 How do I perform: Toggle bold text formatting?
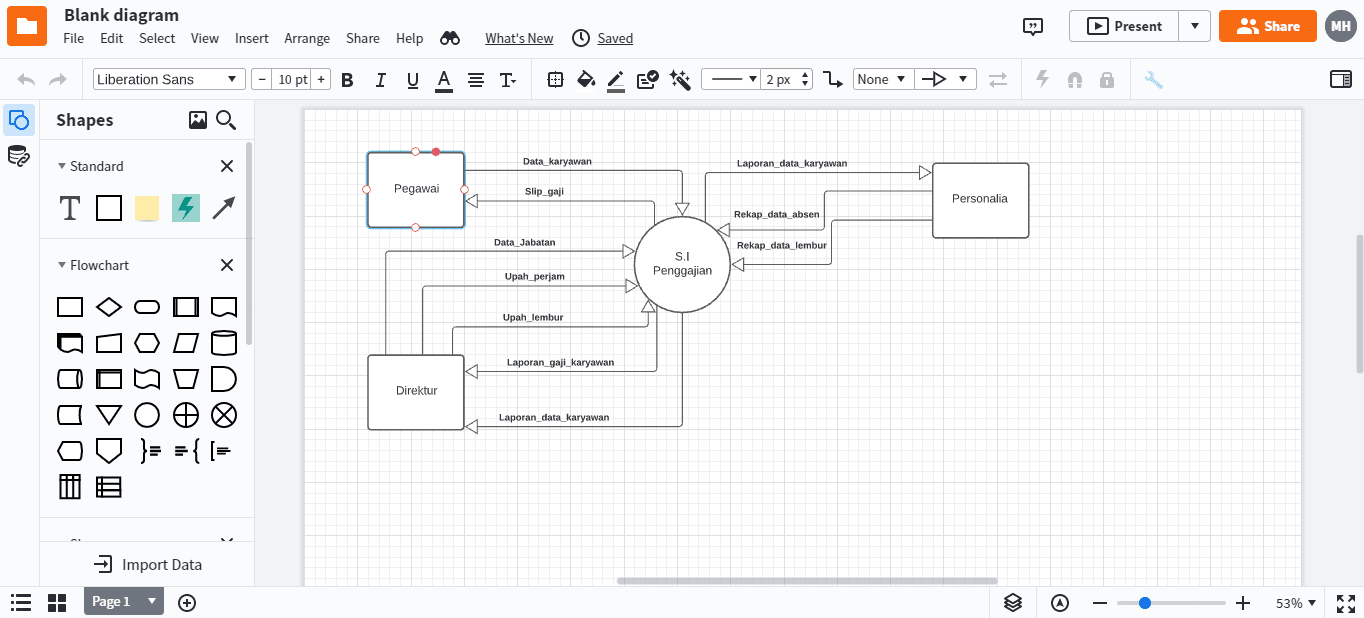(347, 78)
